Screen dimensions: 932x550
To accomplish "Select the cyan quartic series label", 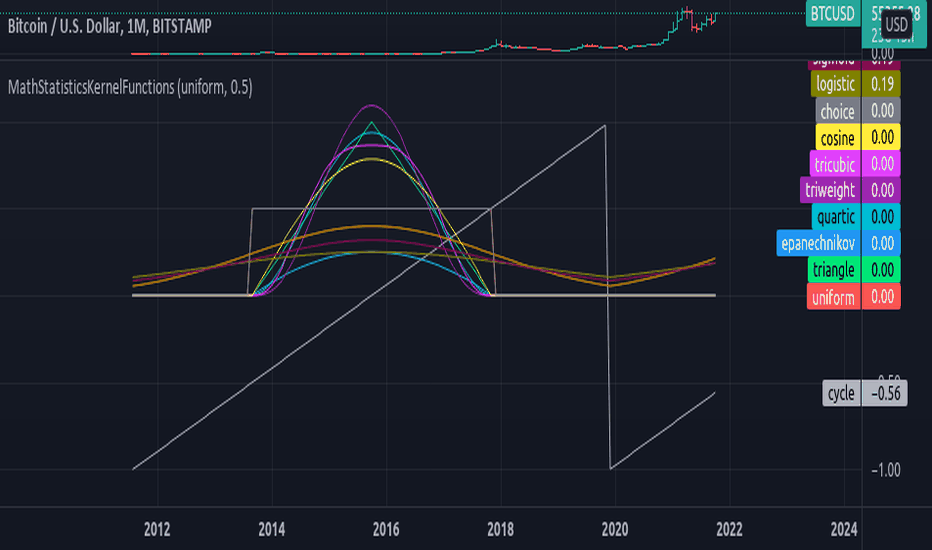I will point(835,215).
